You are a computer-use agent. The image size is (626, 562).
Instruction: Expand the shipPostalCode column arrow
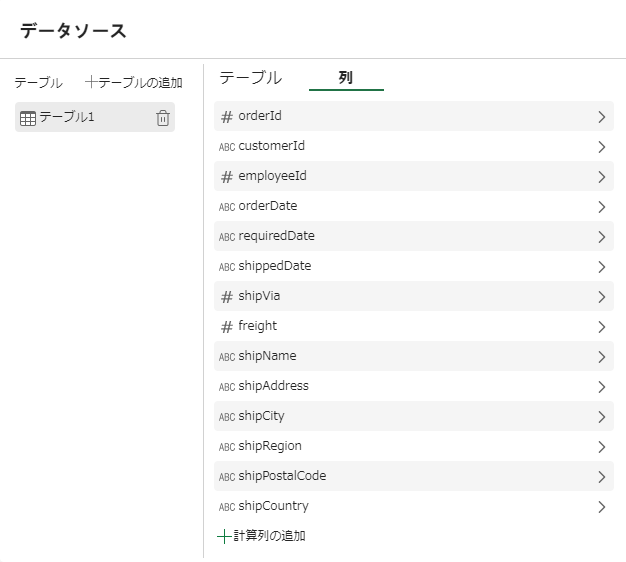(601, 477)
